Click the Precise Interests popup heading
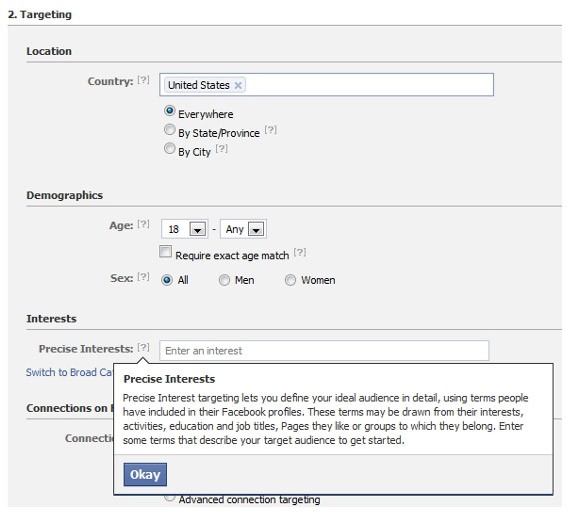This screenshot has width=570, height=512. tap(169, 379)
